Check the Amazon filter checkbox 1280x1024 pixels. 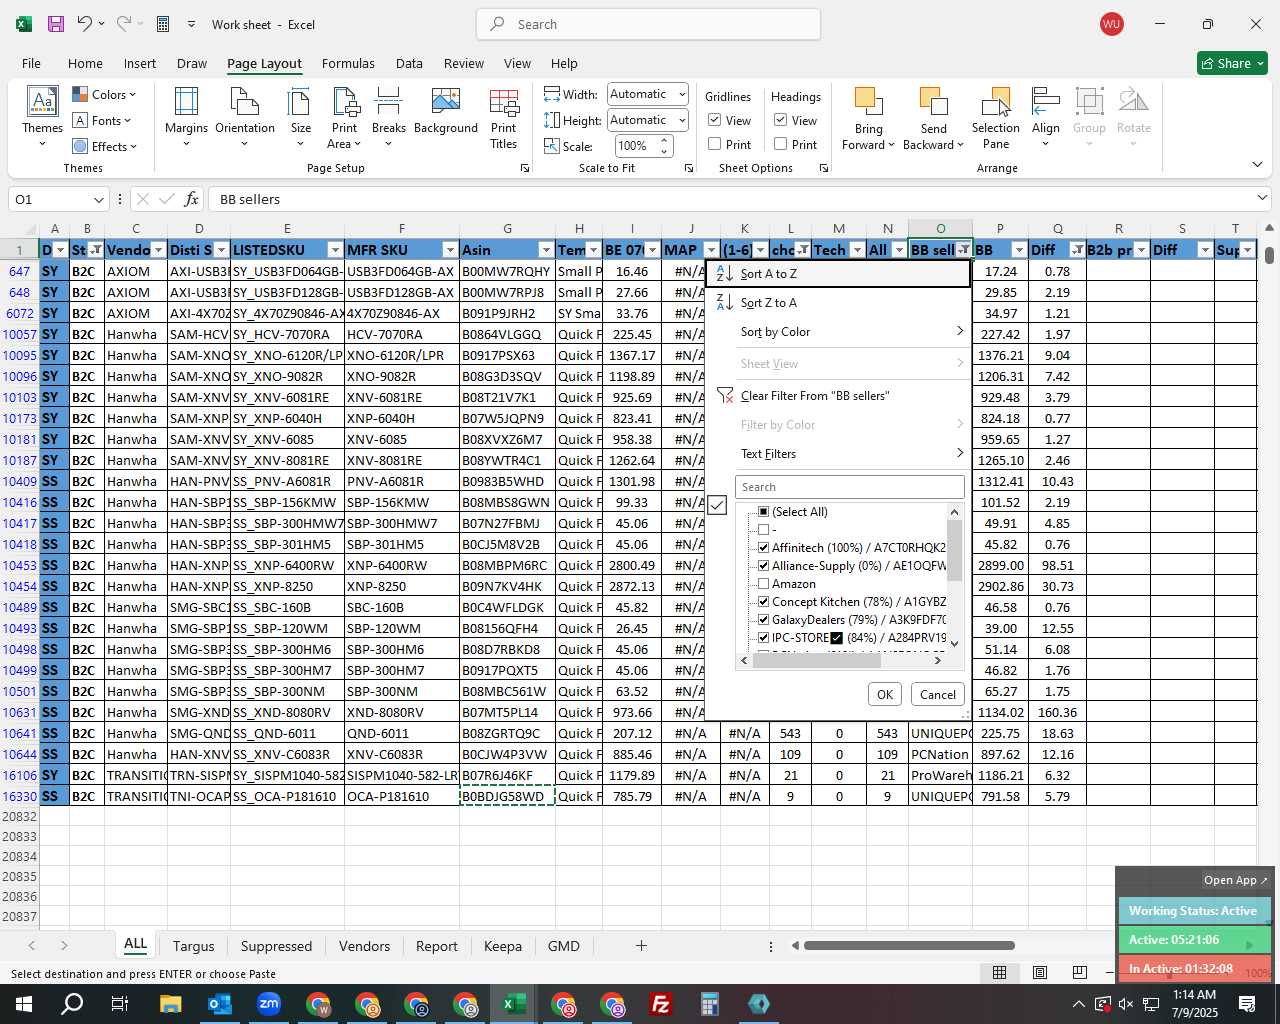[764, 584]
